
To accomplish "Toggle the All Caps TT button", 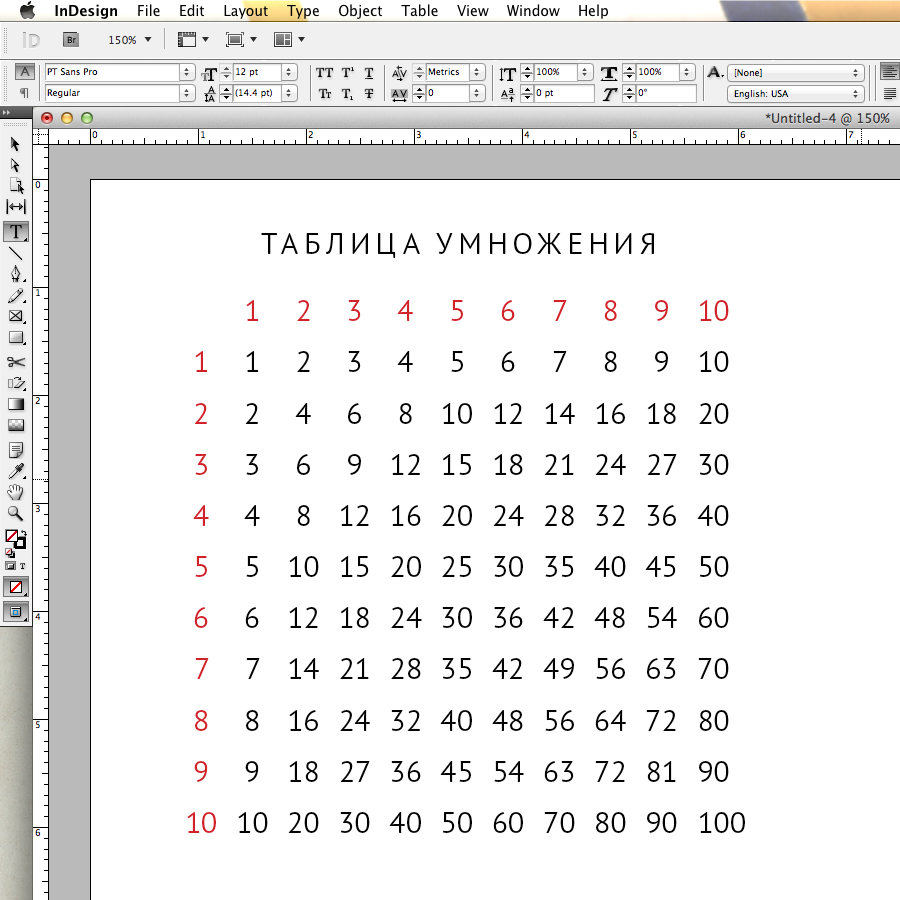I will [x=324, y=73].
